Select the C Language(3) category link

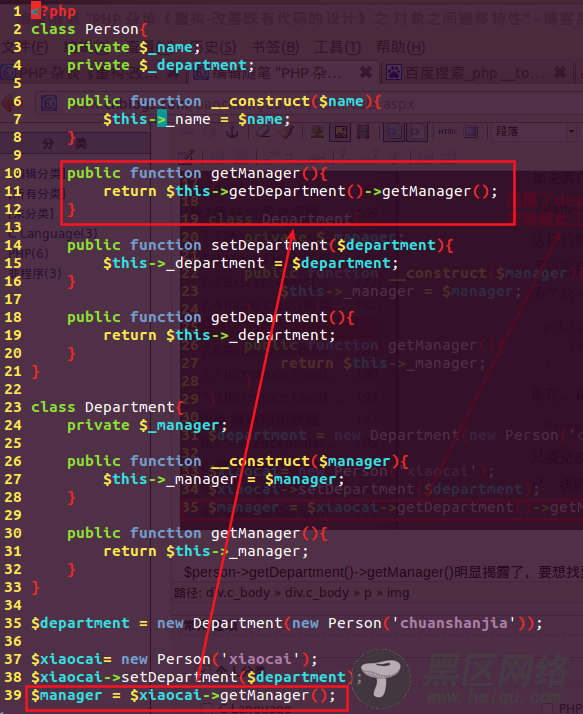52,234
